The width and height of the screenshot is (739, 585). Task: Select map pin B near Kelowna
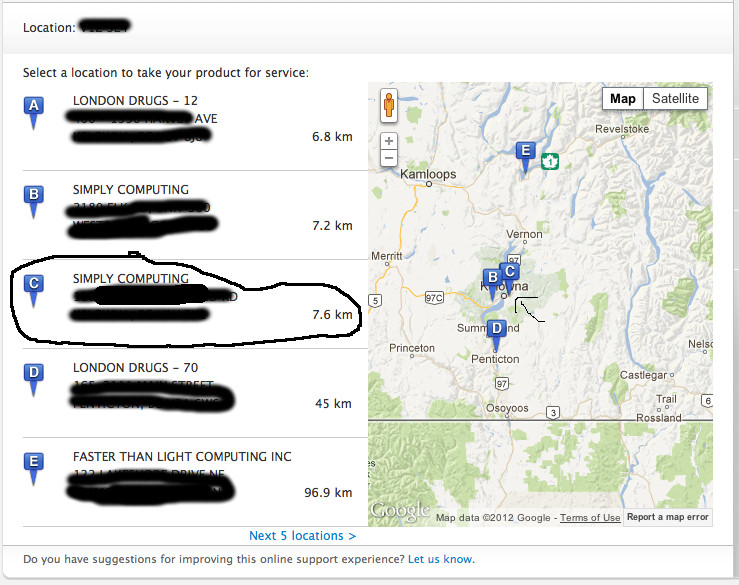492,283
